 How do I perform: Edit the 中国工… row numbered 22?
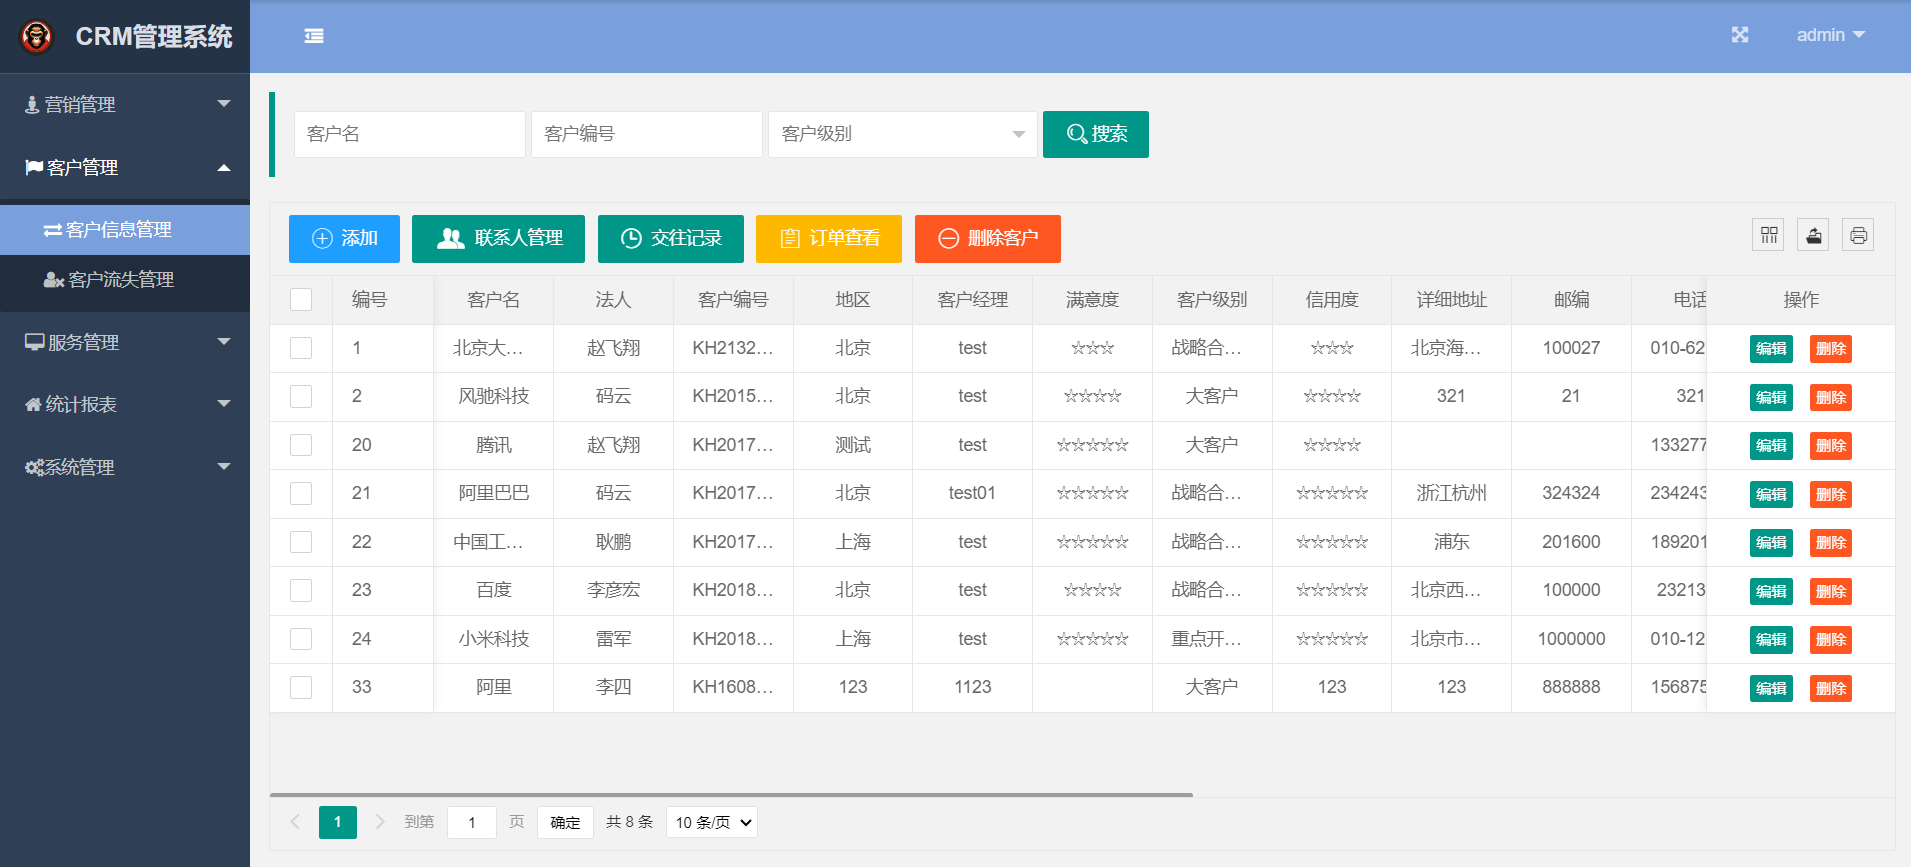(1771, 543)
